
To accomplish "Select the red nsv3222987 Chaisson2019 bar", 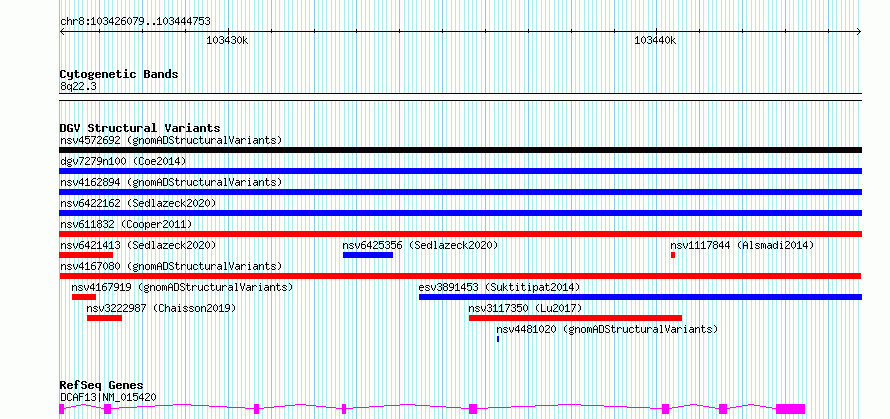I will pos(104,318).
